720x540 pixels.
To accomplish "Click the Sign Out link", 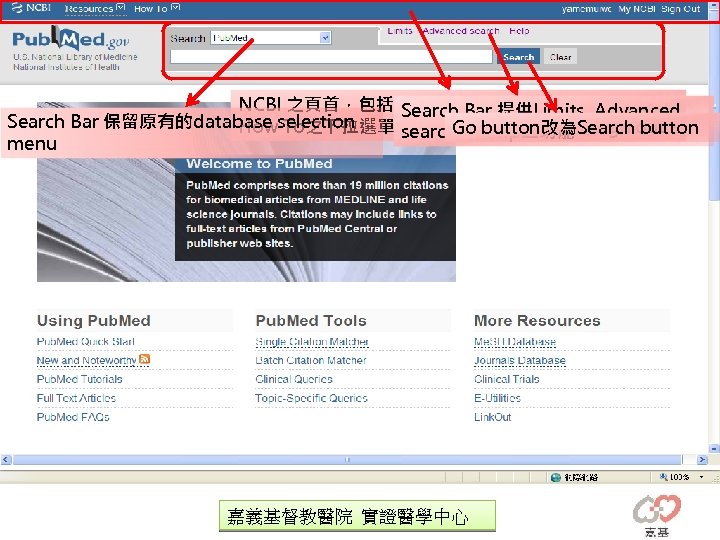I will click(681, 9).
